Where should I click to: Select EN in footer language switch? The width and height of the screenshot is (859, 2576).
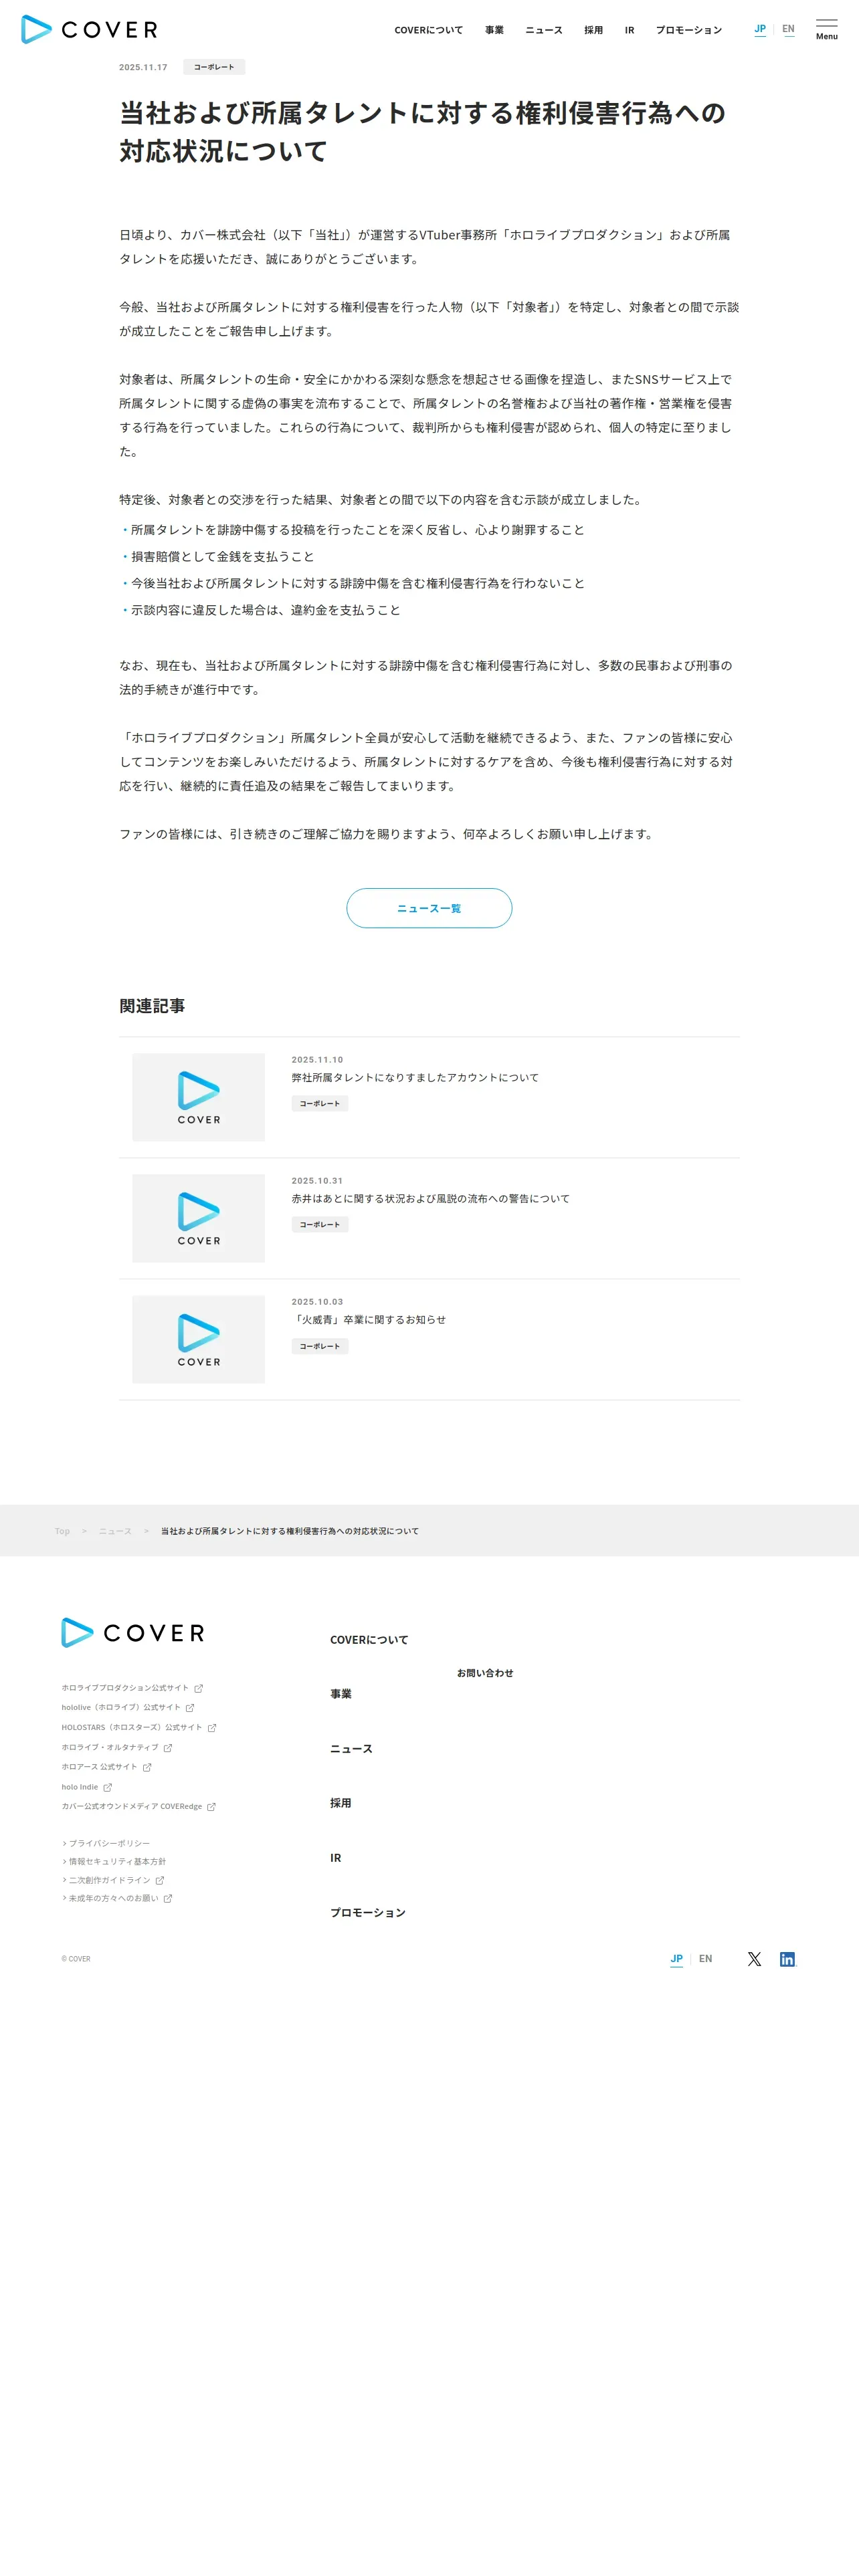point(706,1959)
